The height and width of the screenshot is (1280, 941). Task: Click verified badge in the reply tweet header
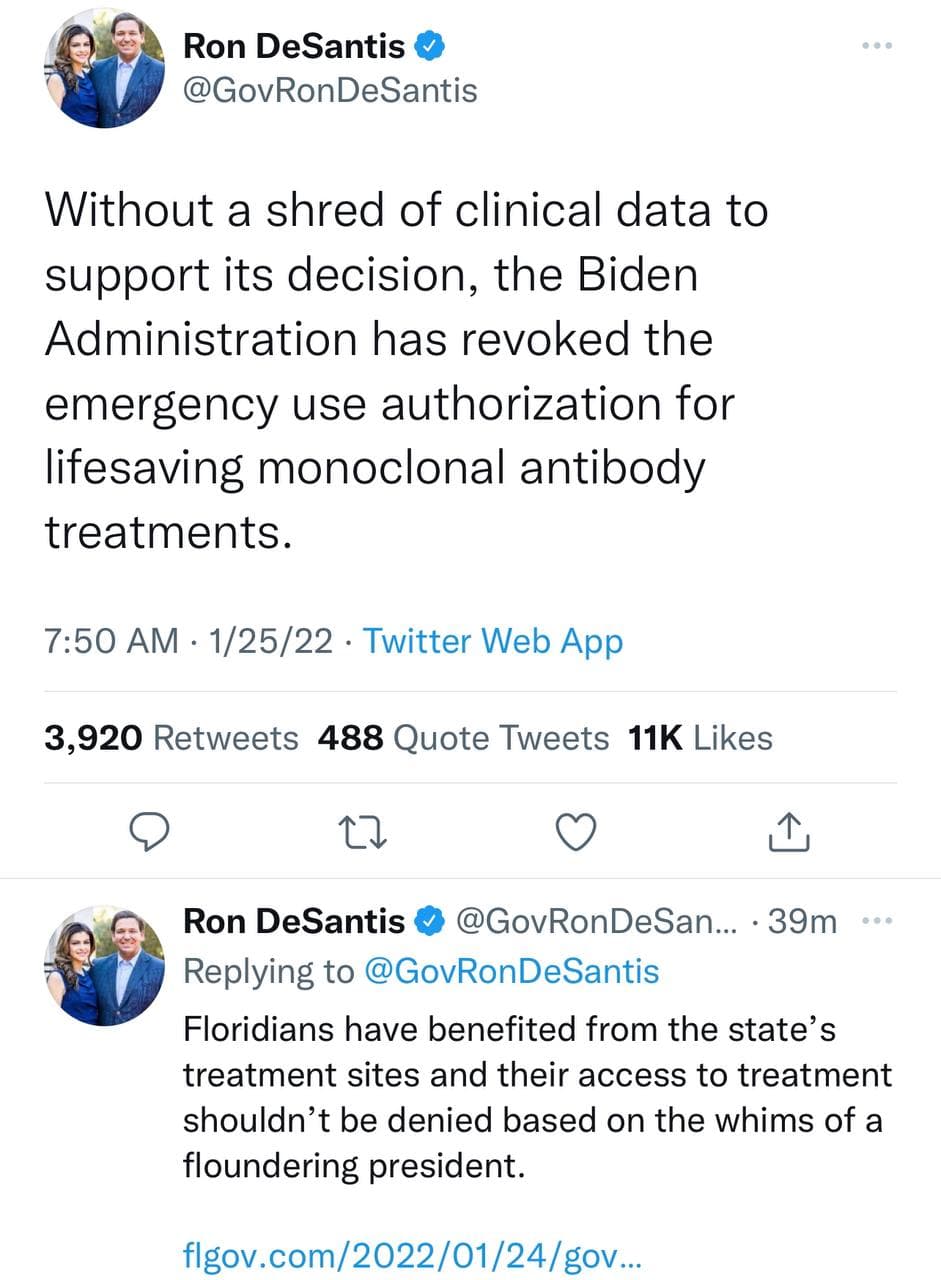(x=430, y=921)
